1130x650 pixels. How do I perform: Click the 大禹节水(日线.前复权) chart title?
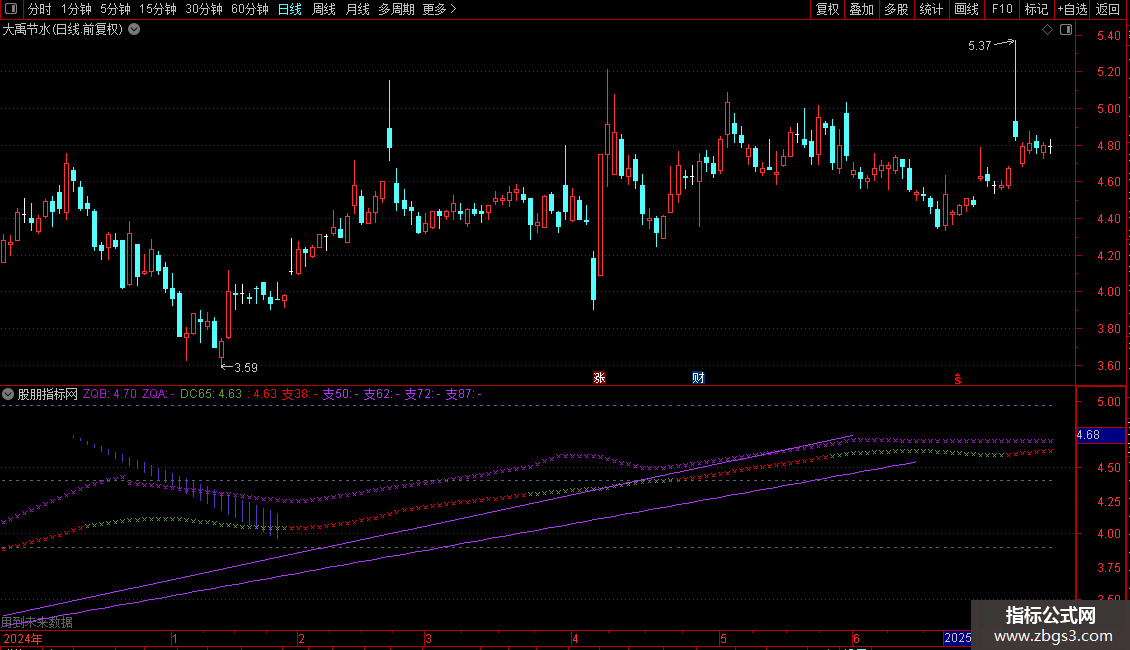[63, 30]
